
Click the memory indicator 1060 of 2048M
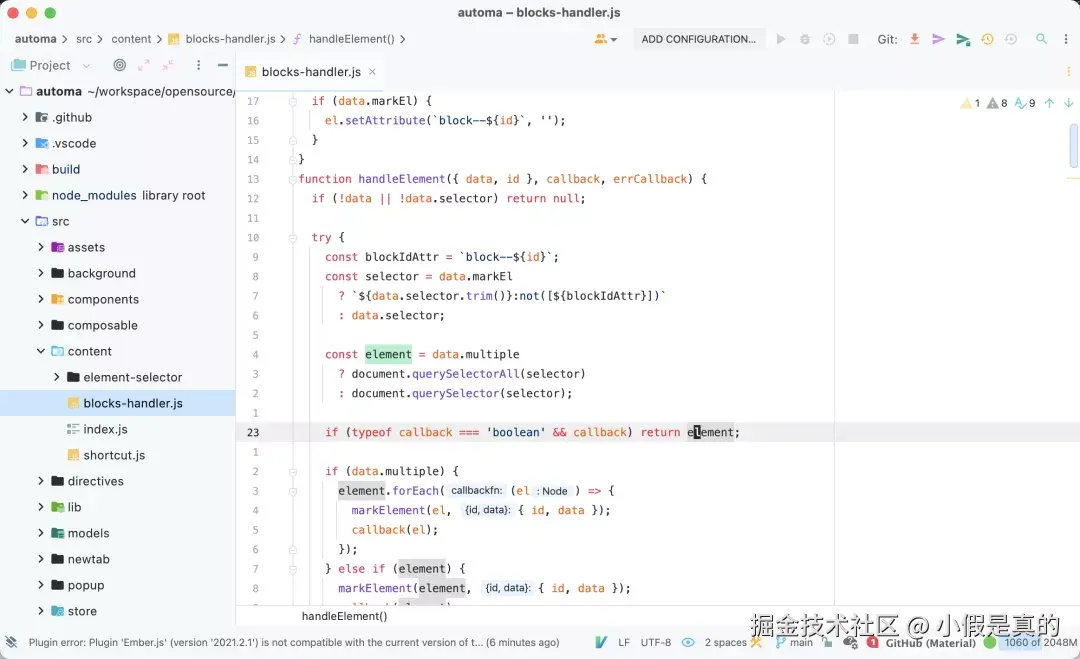point(1040,642)
